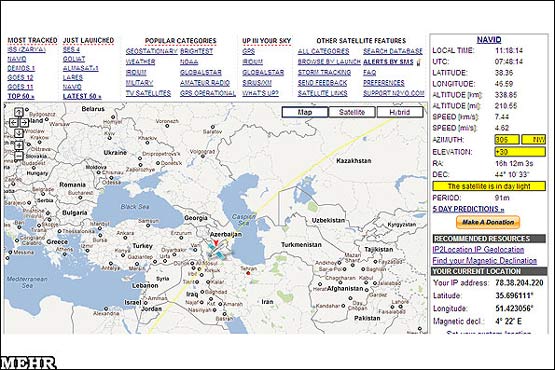This screenshot has height=370, width=555.
Task: Switch the map to Satellite view
Action: pyautogui.click(x=352, y=112)
